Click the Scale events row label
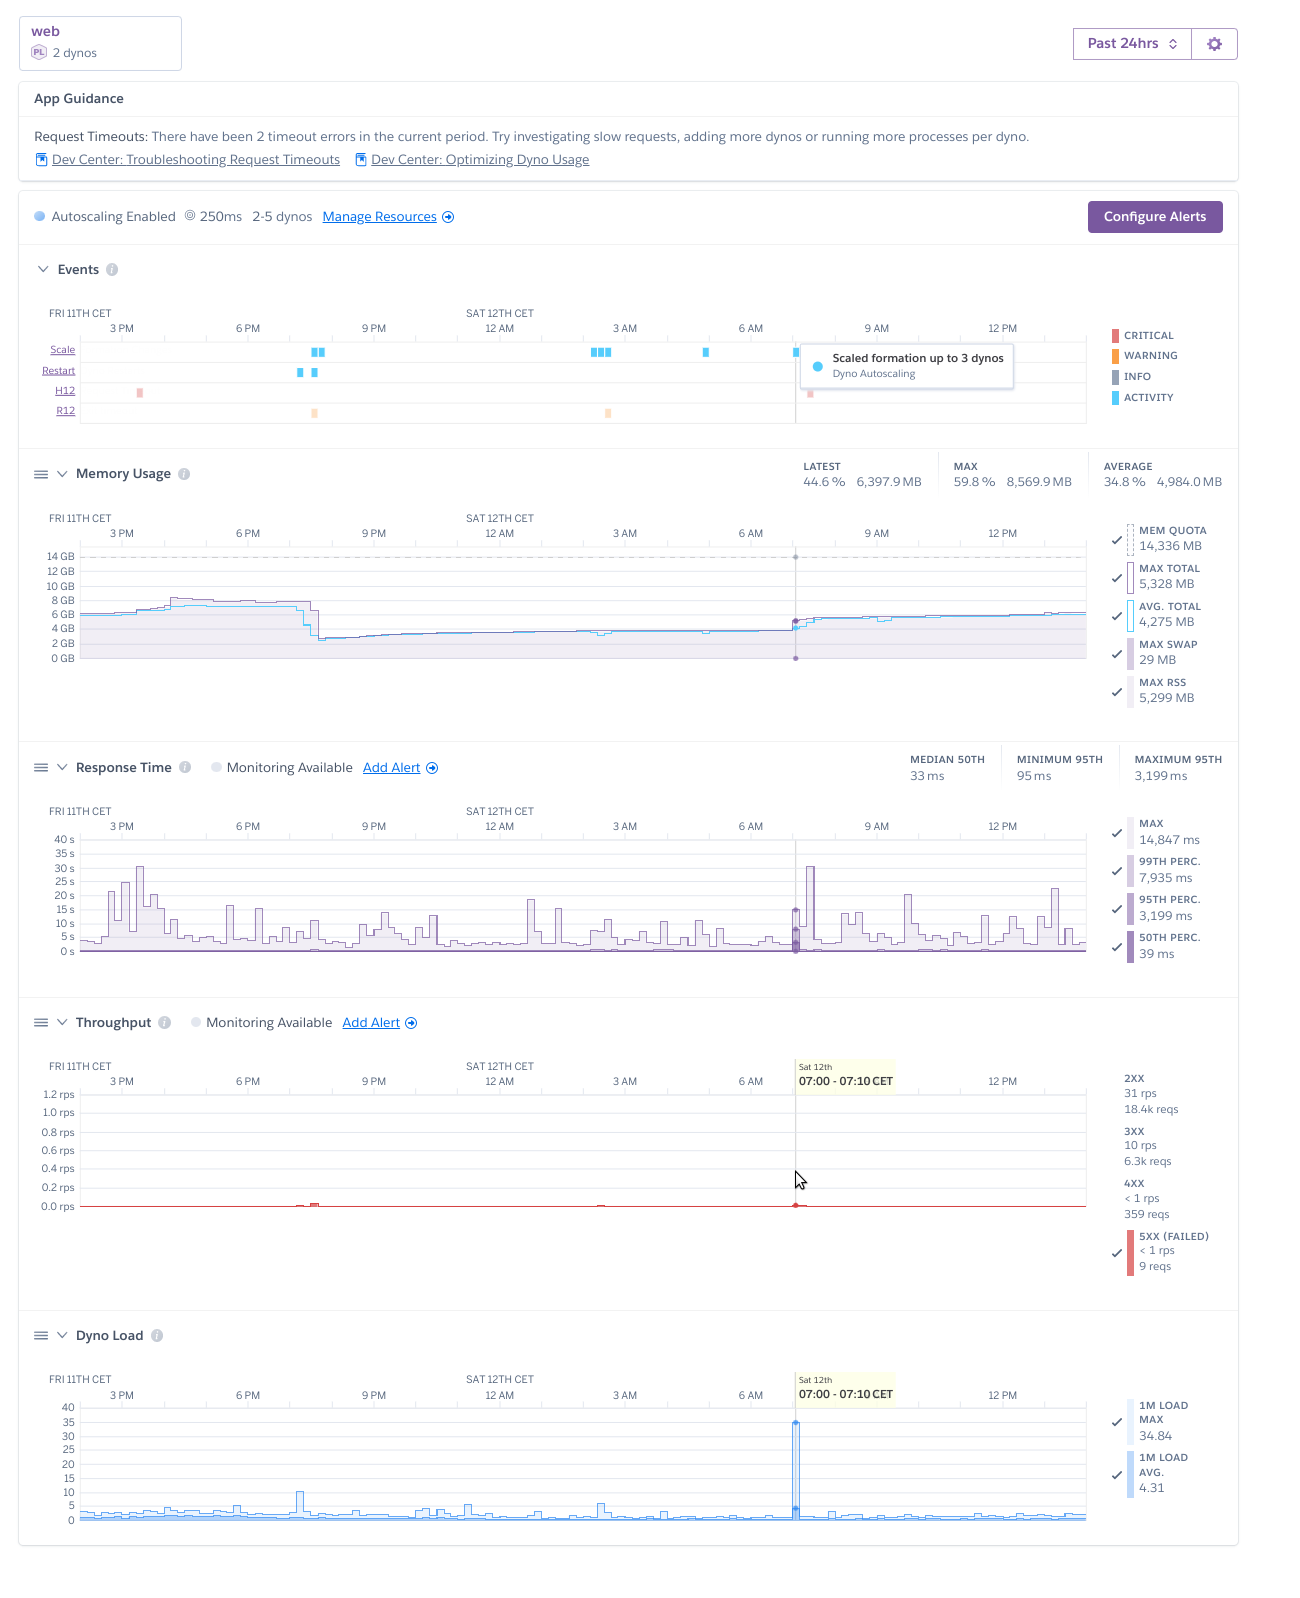Image resolution: width=1300 pixels, height=1598 pixels. (63, 350)
